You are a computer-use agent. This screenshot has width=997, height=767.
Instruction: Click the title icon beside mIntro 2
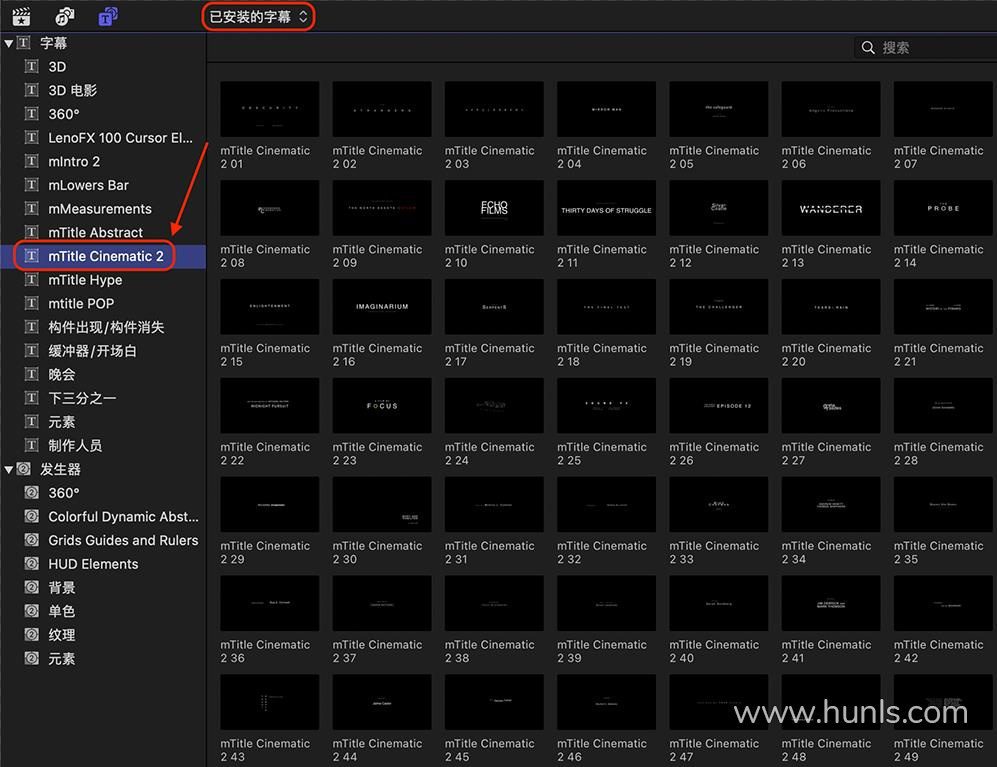tap(31, 162)
